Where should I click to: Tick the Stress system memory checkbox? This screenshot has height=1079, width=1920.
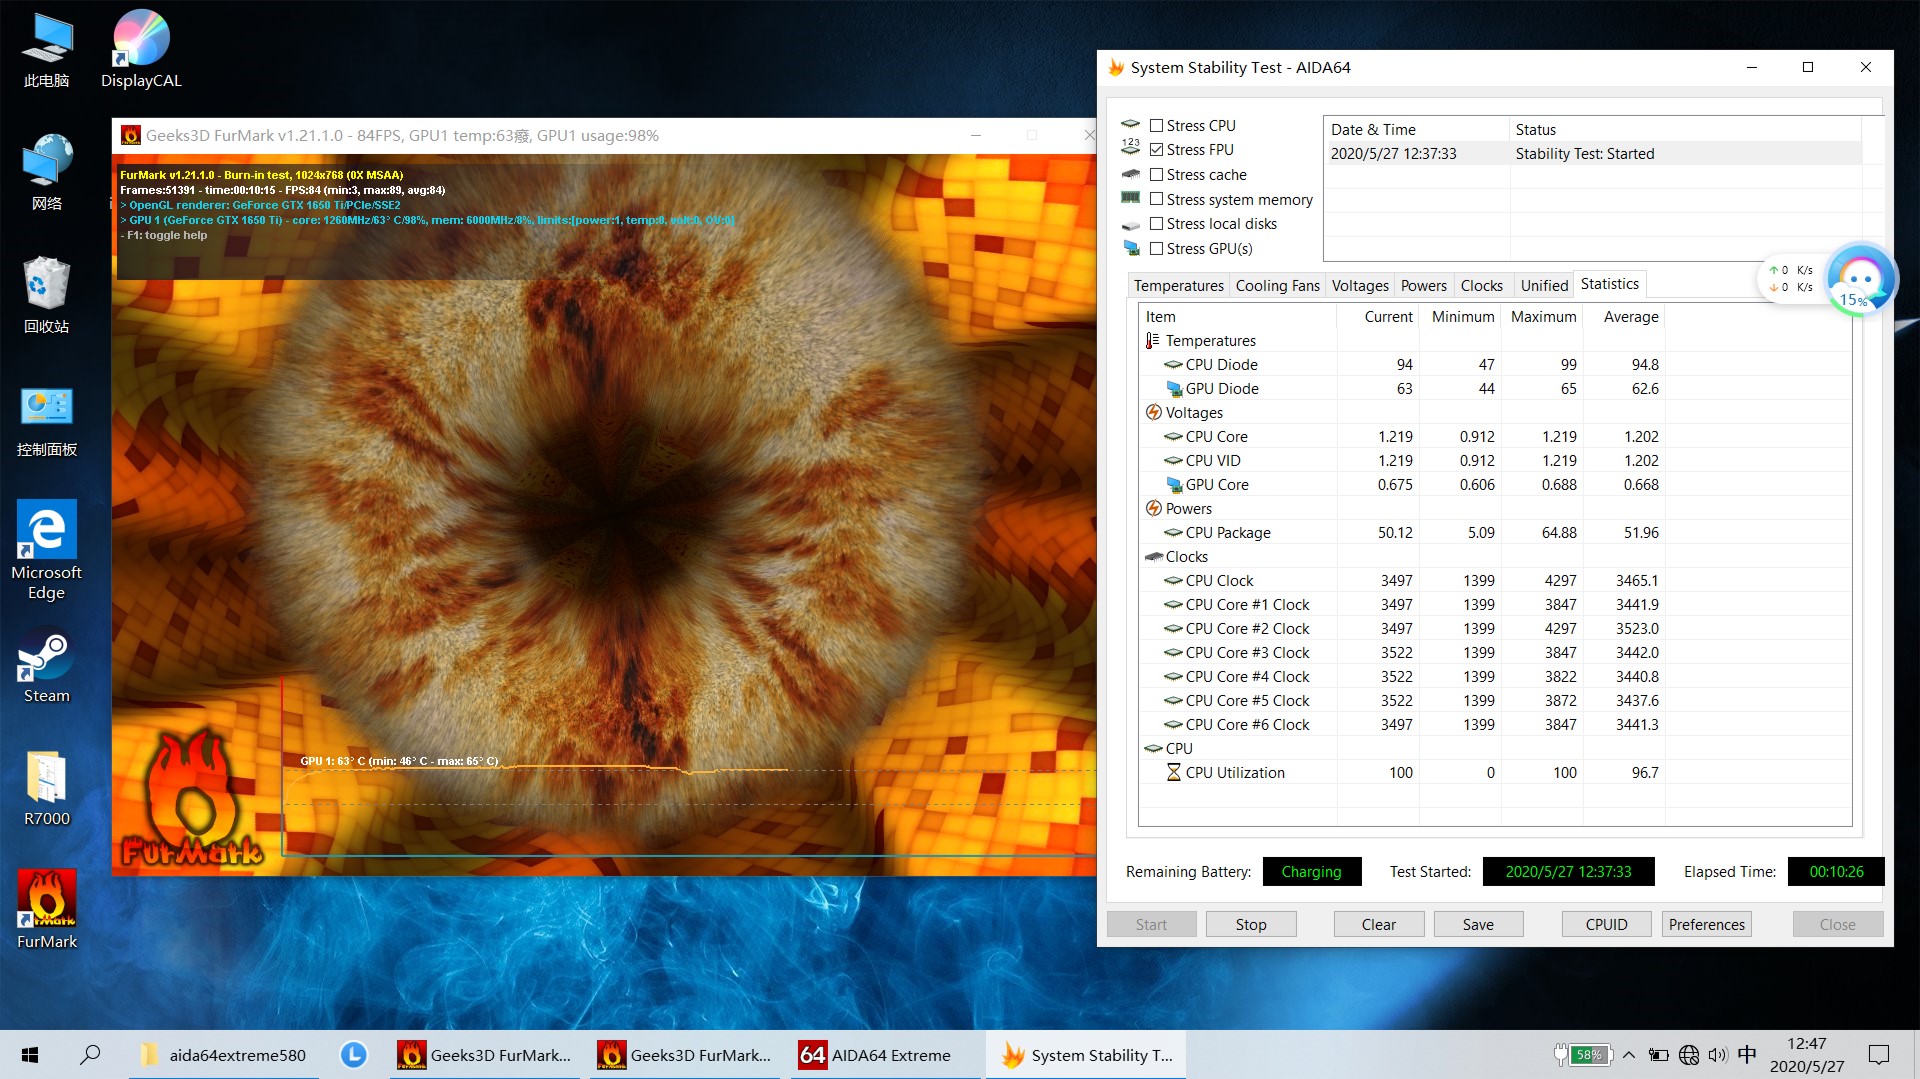[x=1156, y=200]
